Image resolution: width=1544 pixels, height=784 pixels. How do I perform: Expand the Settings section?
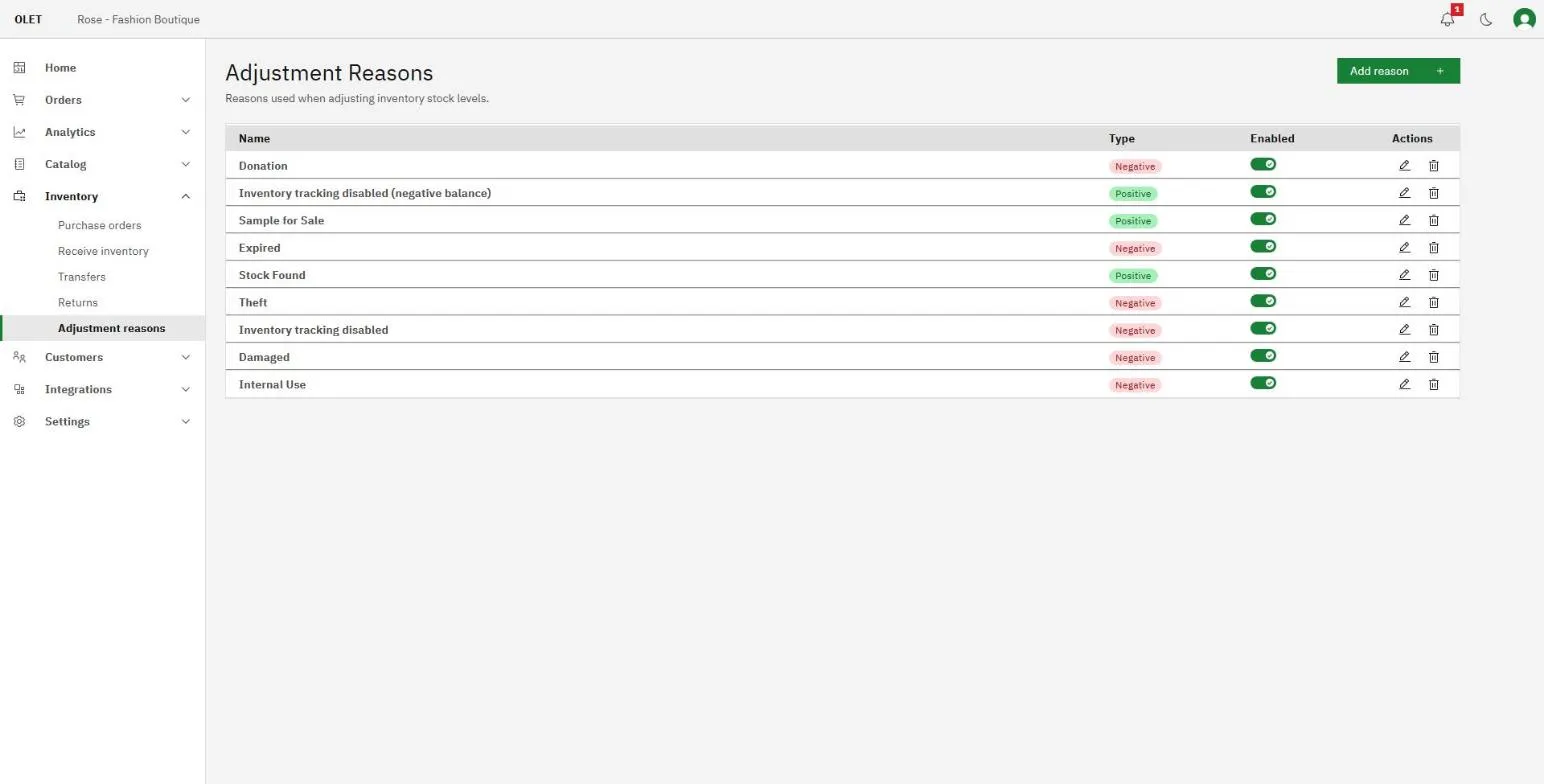click(102, 421)
